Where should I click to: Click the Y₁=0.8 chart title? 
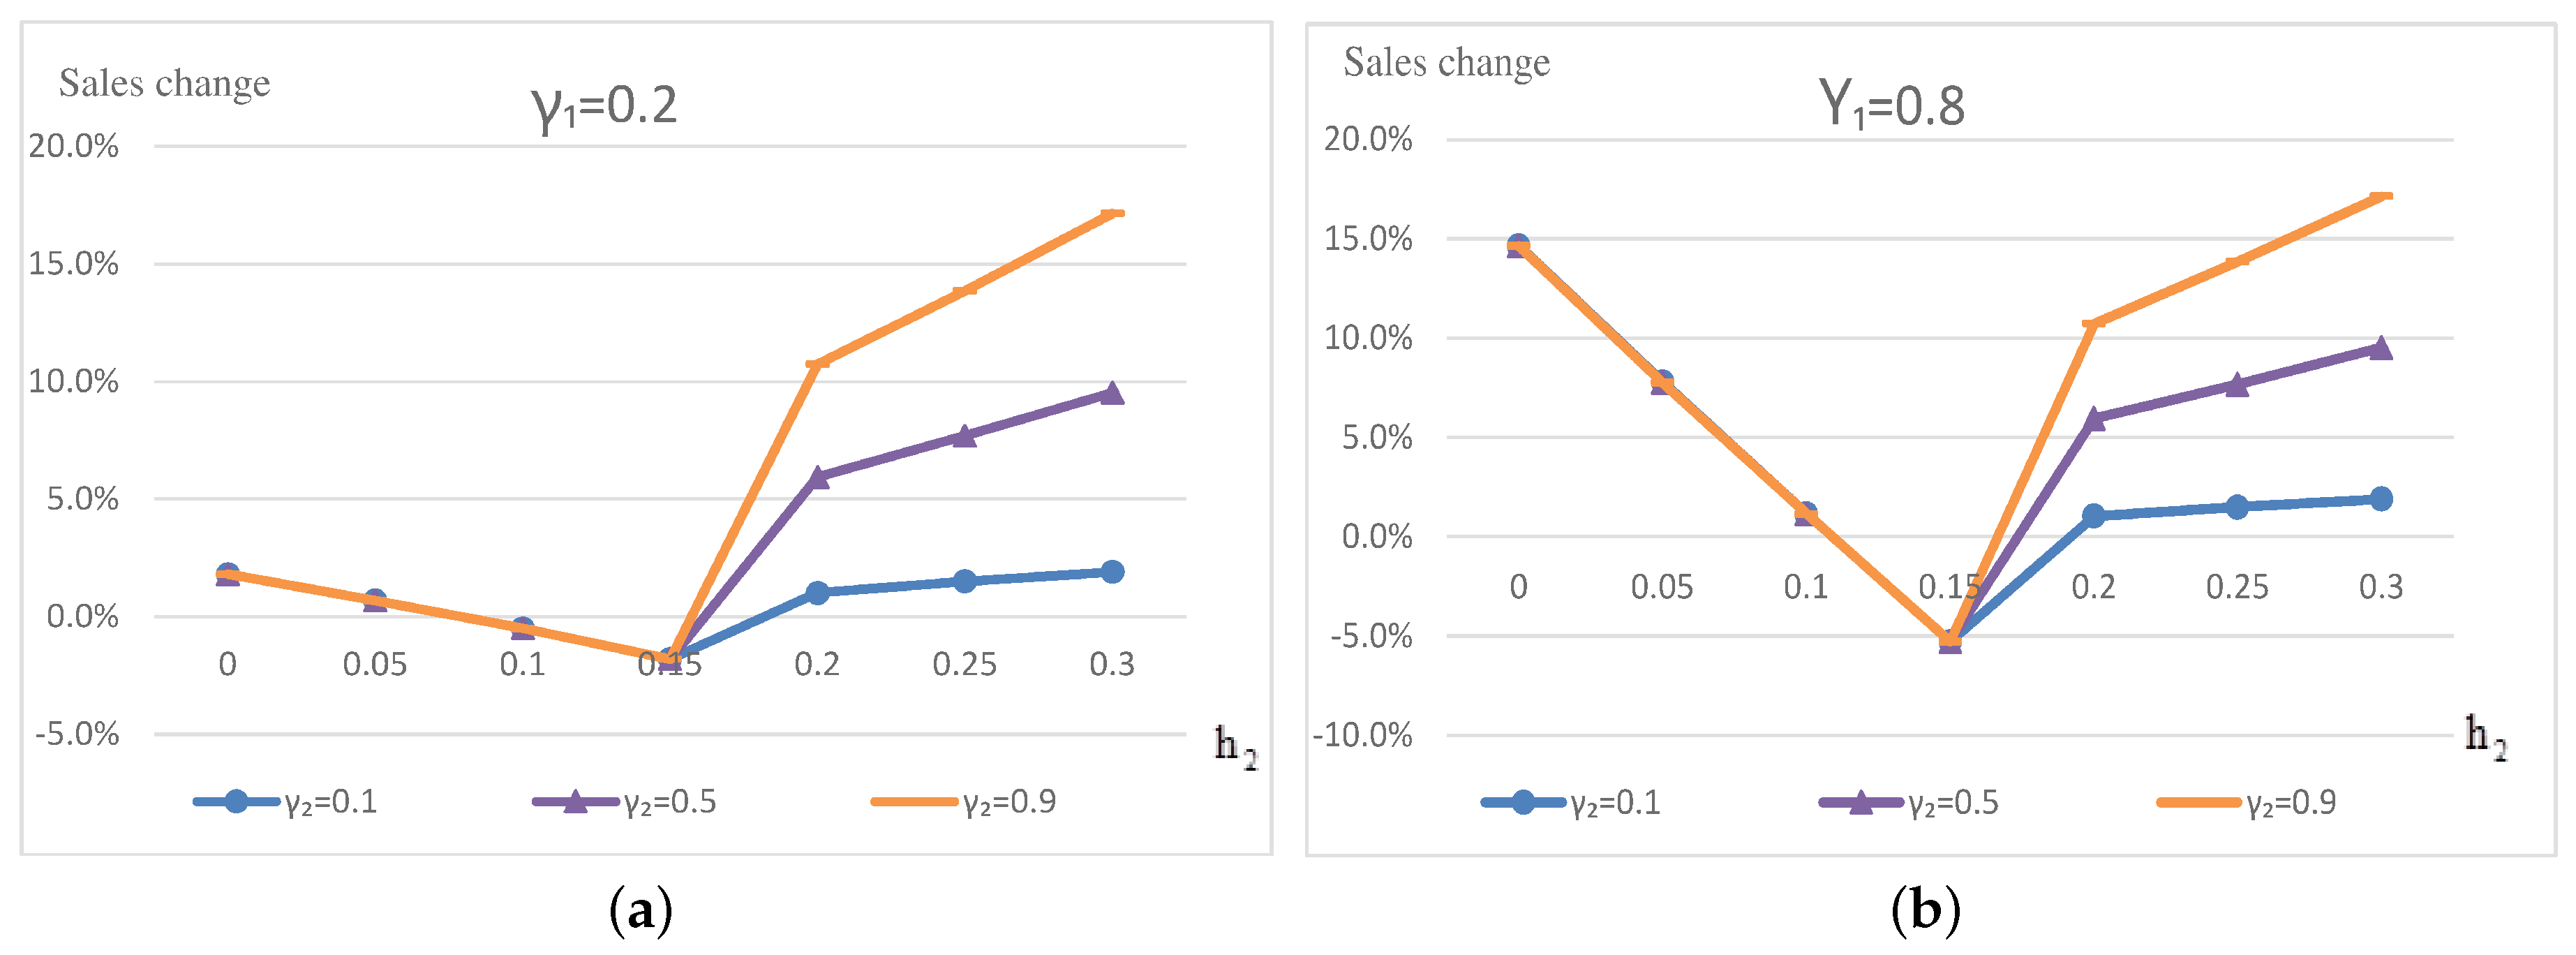(1891, 104)
